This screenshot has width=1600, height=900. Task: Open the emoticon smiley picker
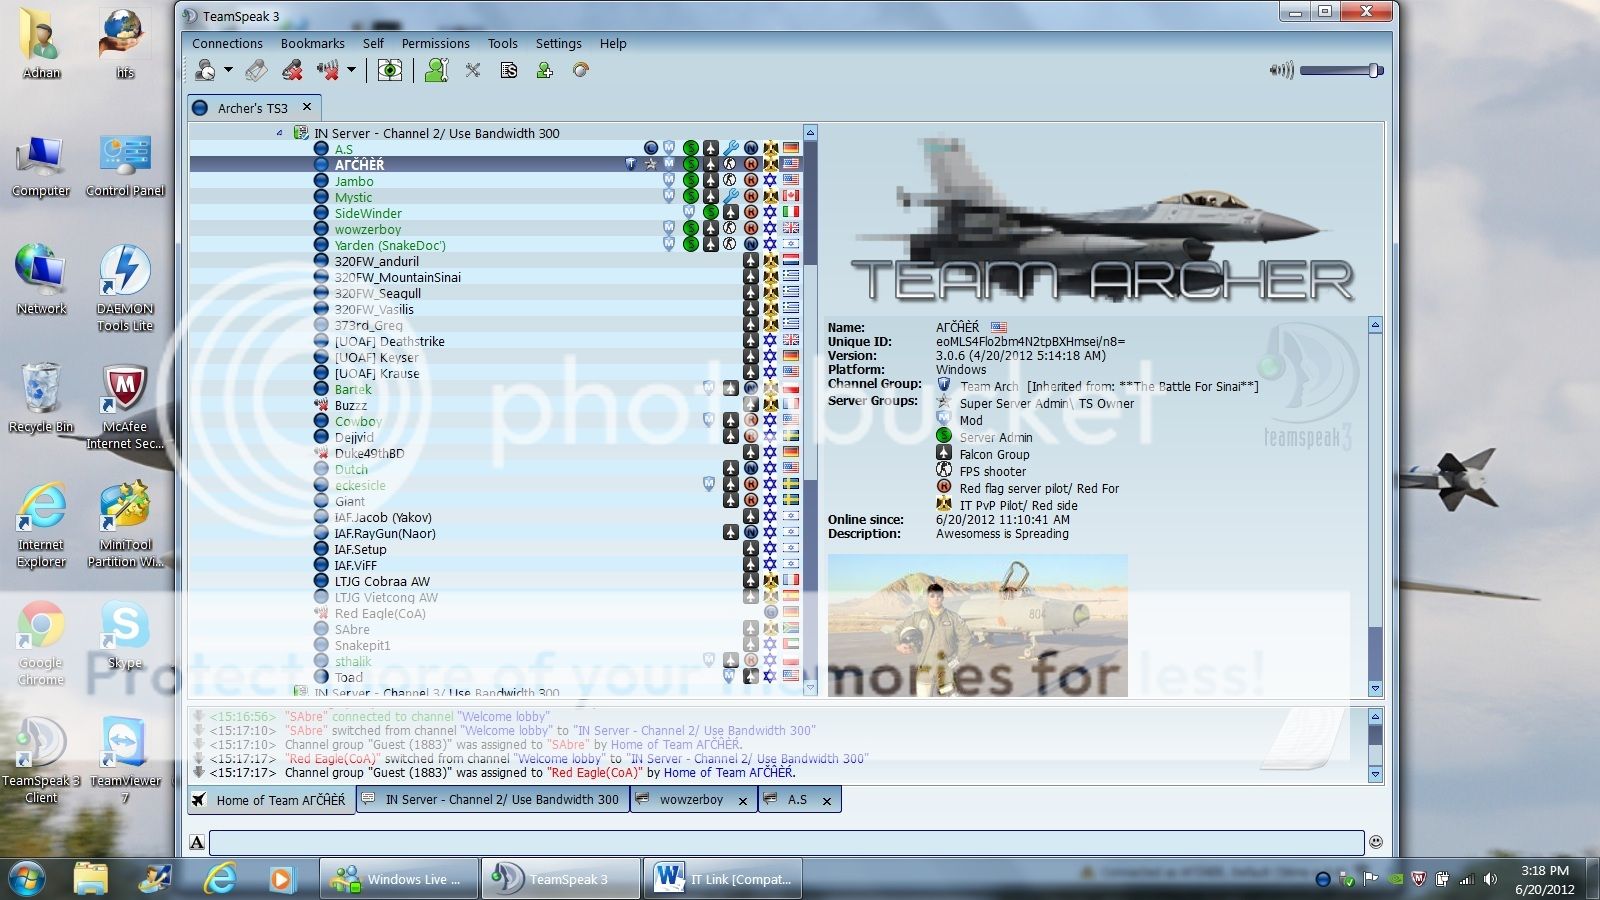coord(1376,842)
